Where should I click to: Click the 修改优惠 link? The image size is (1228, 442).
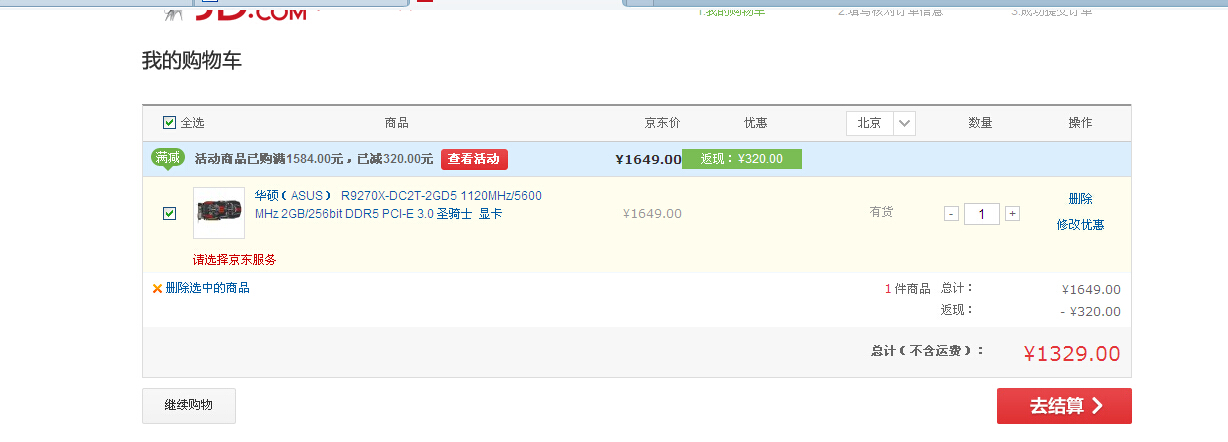click(1080, 225)
